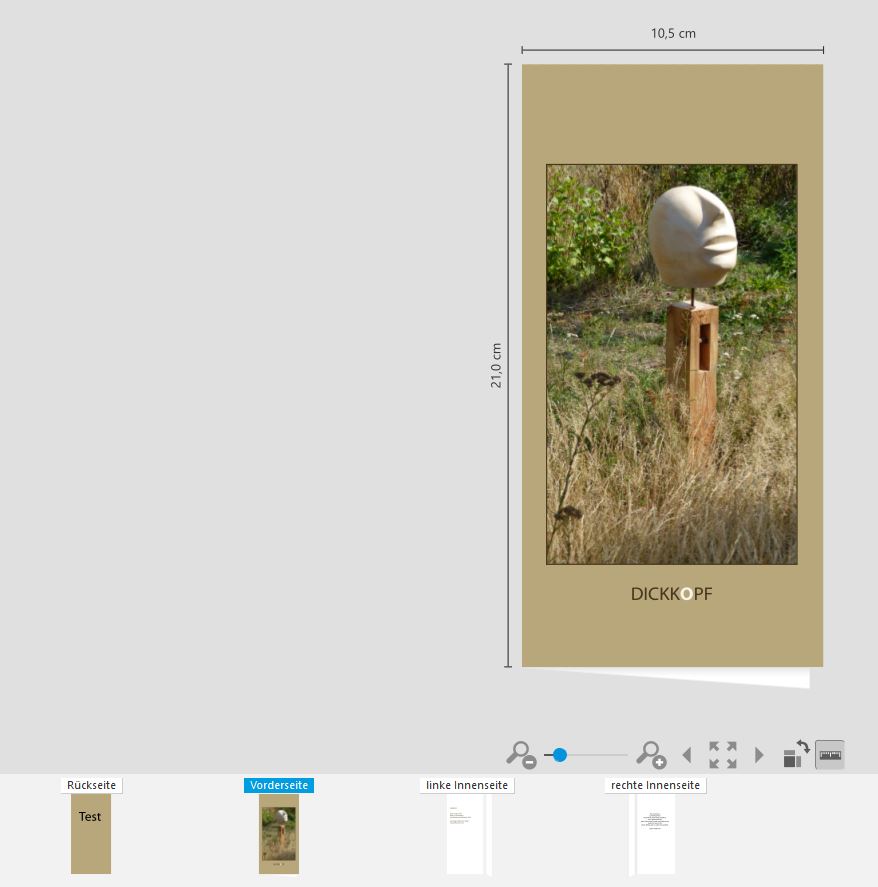Open the Rückseite thumbnail with Test text
Screen dimensions: 878x887
coord(91,834)
